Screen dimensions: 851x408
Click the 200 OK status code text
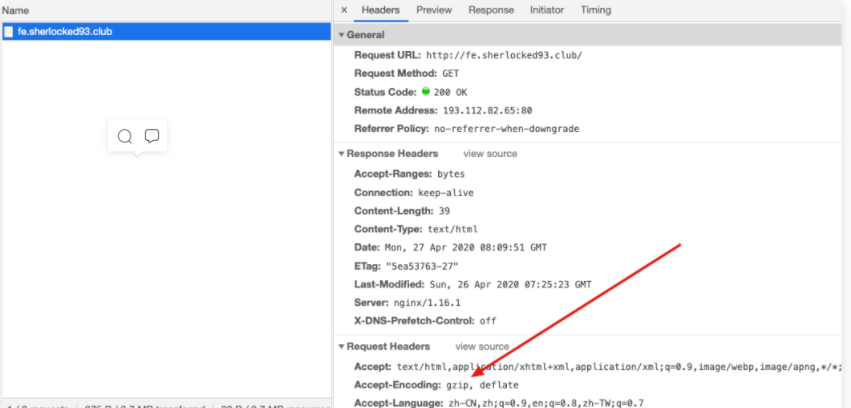[x=450, y=92]
